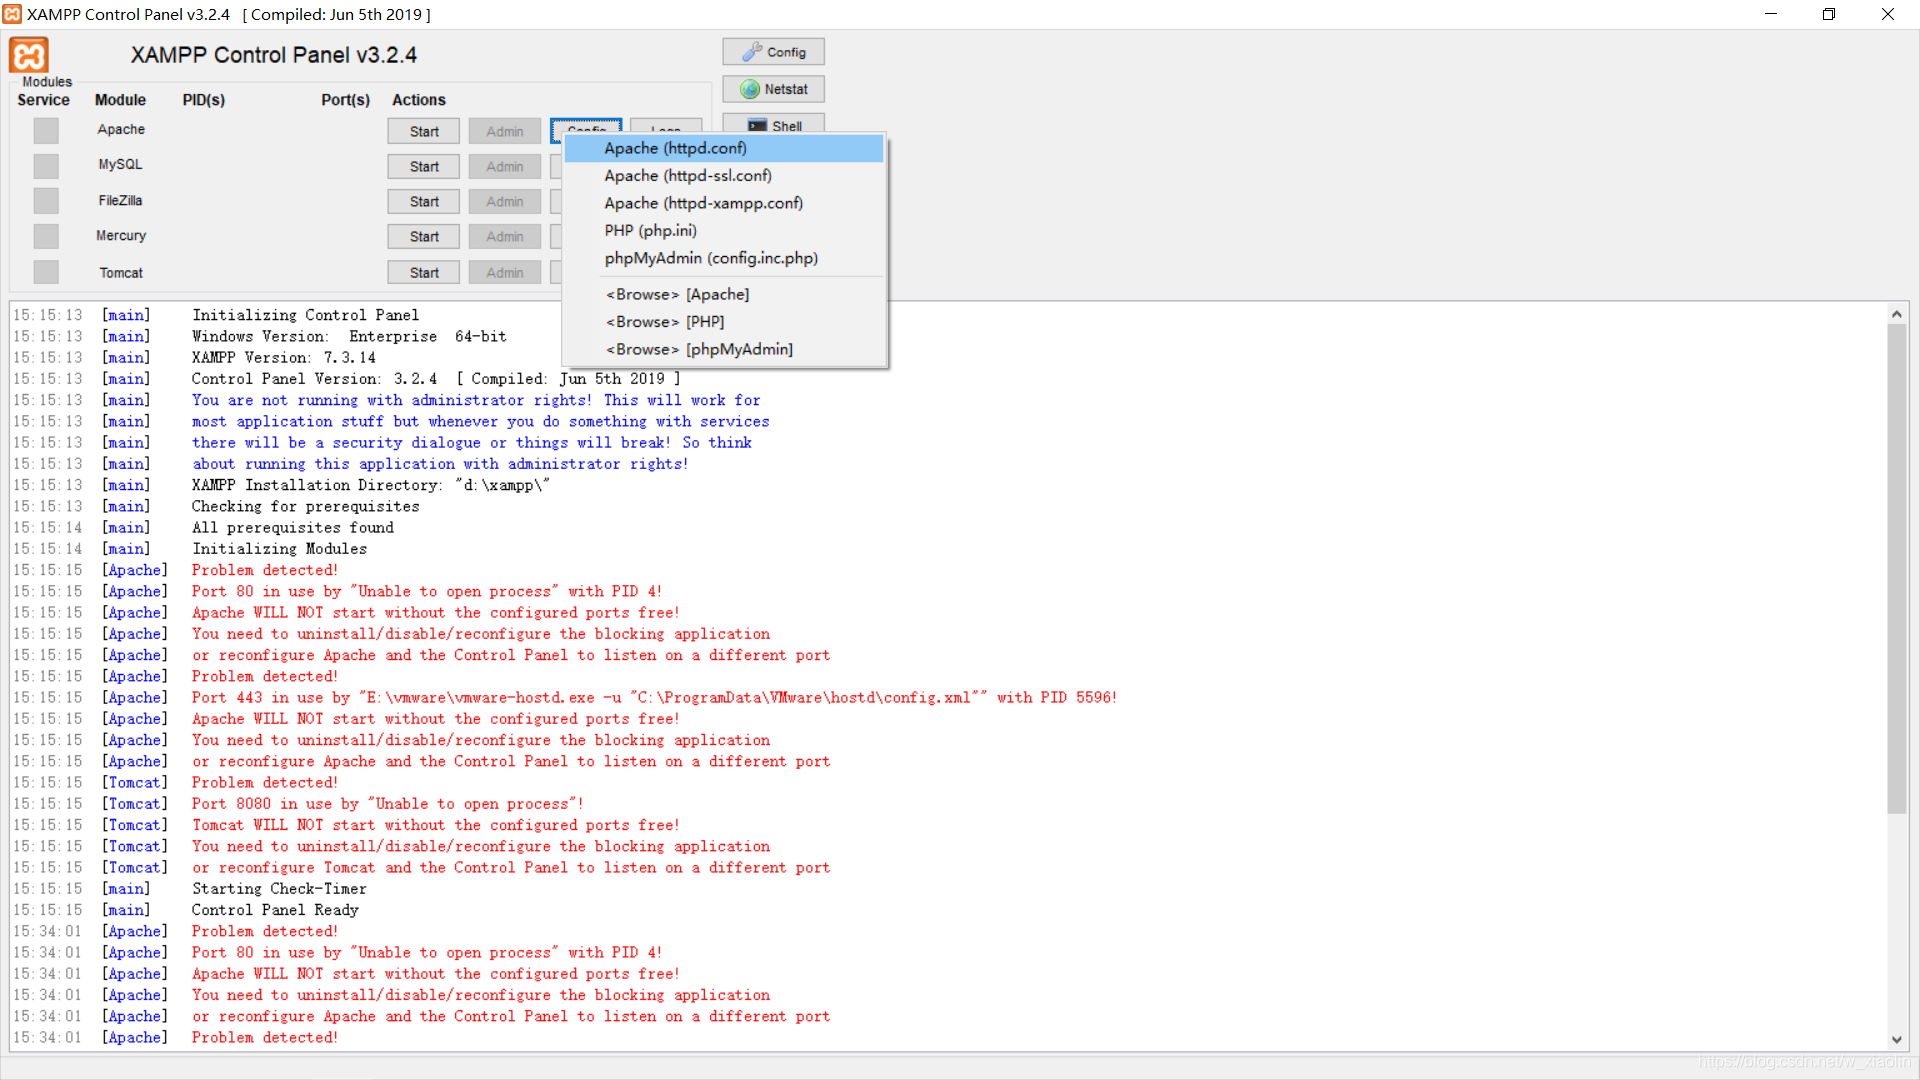This screenshot has height=1080, width=1920.
Task: Click the MySQL module label
Action: 120,164
